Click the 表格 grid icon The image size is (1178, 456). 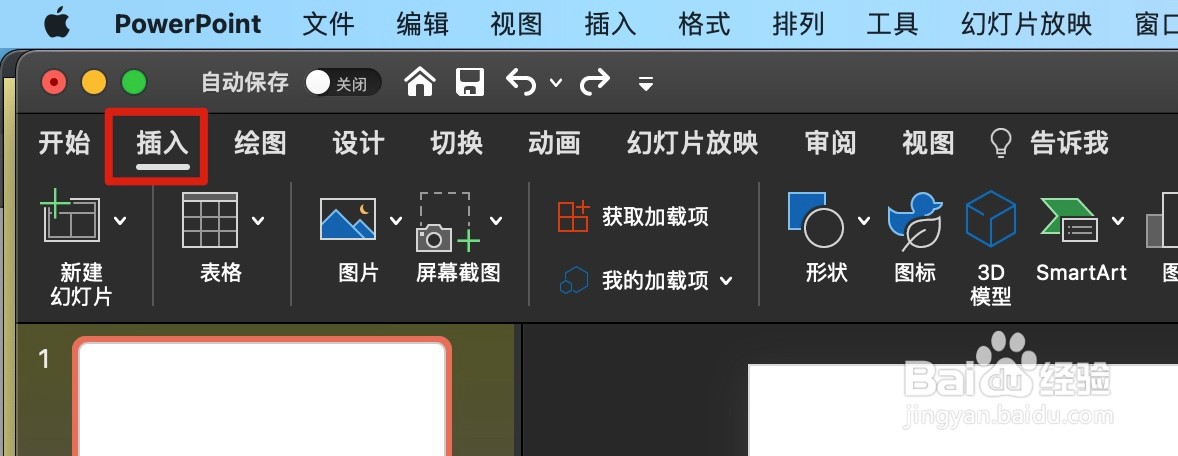[x=210, y=219]
